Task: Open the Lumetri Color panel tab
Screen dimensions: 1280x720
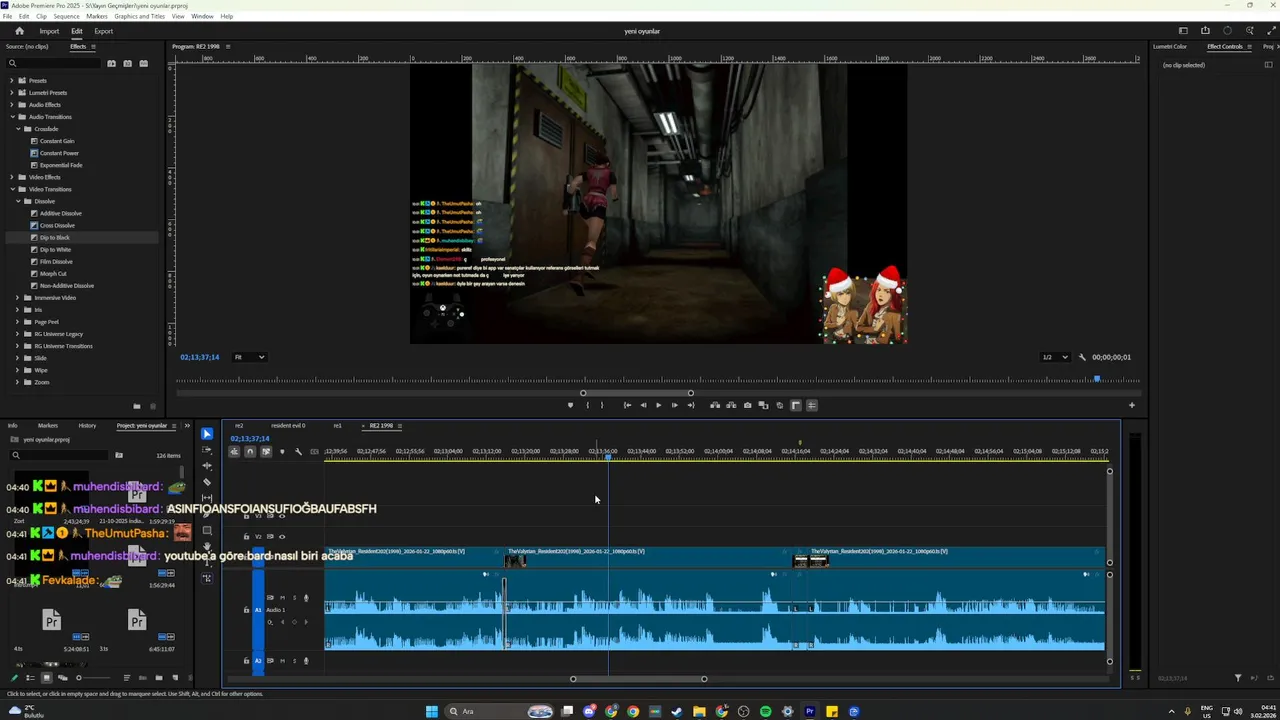Action: (x=1170, y=47)
